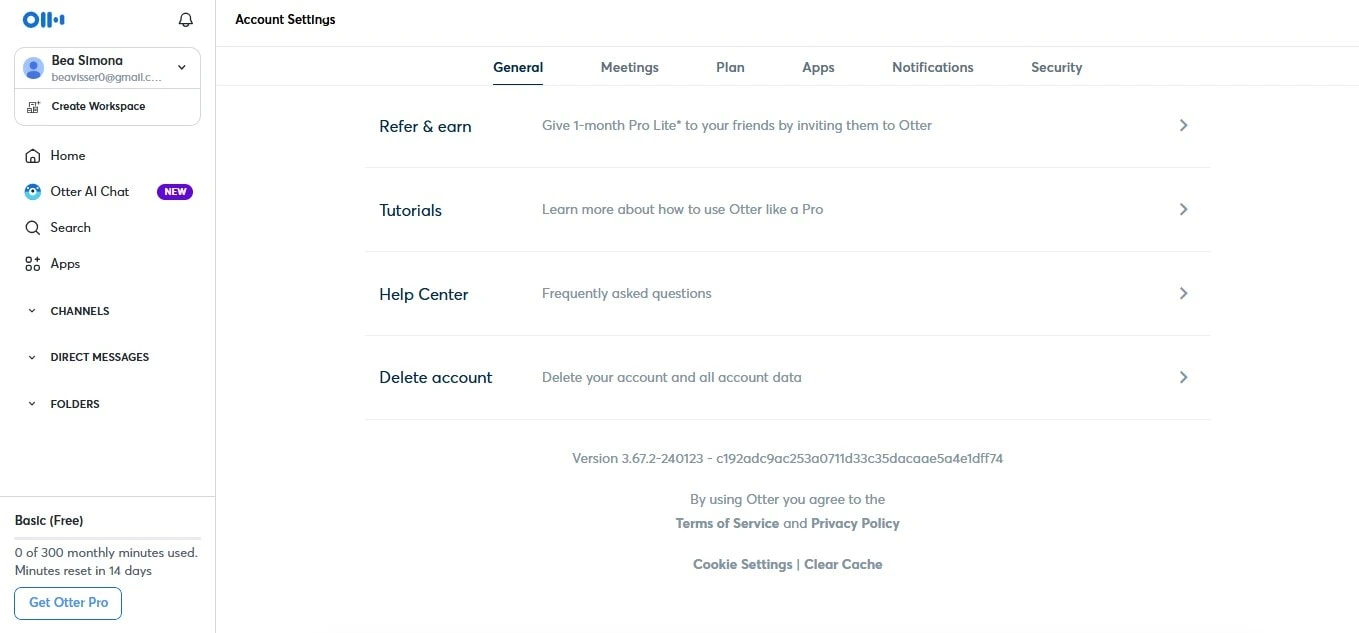The image size is (1359, 633).
Task: Select the General tab
Action: (x=518, y=68)
